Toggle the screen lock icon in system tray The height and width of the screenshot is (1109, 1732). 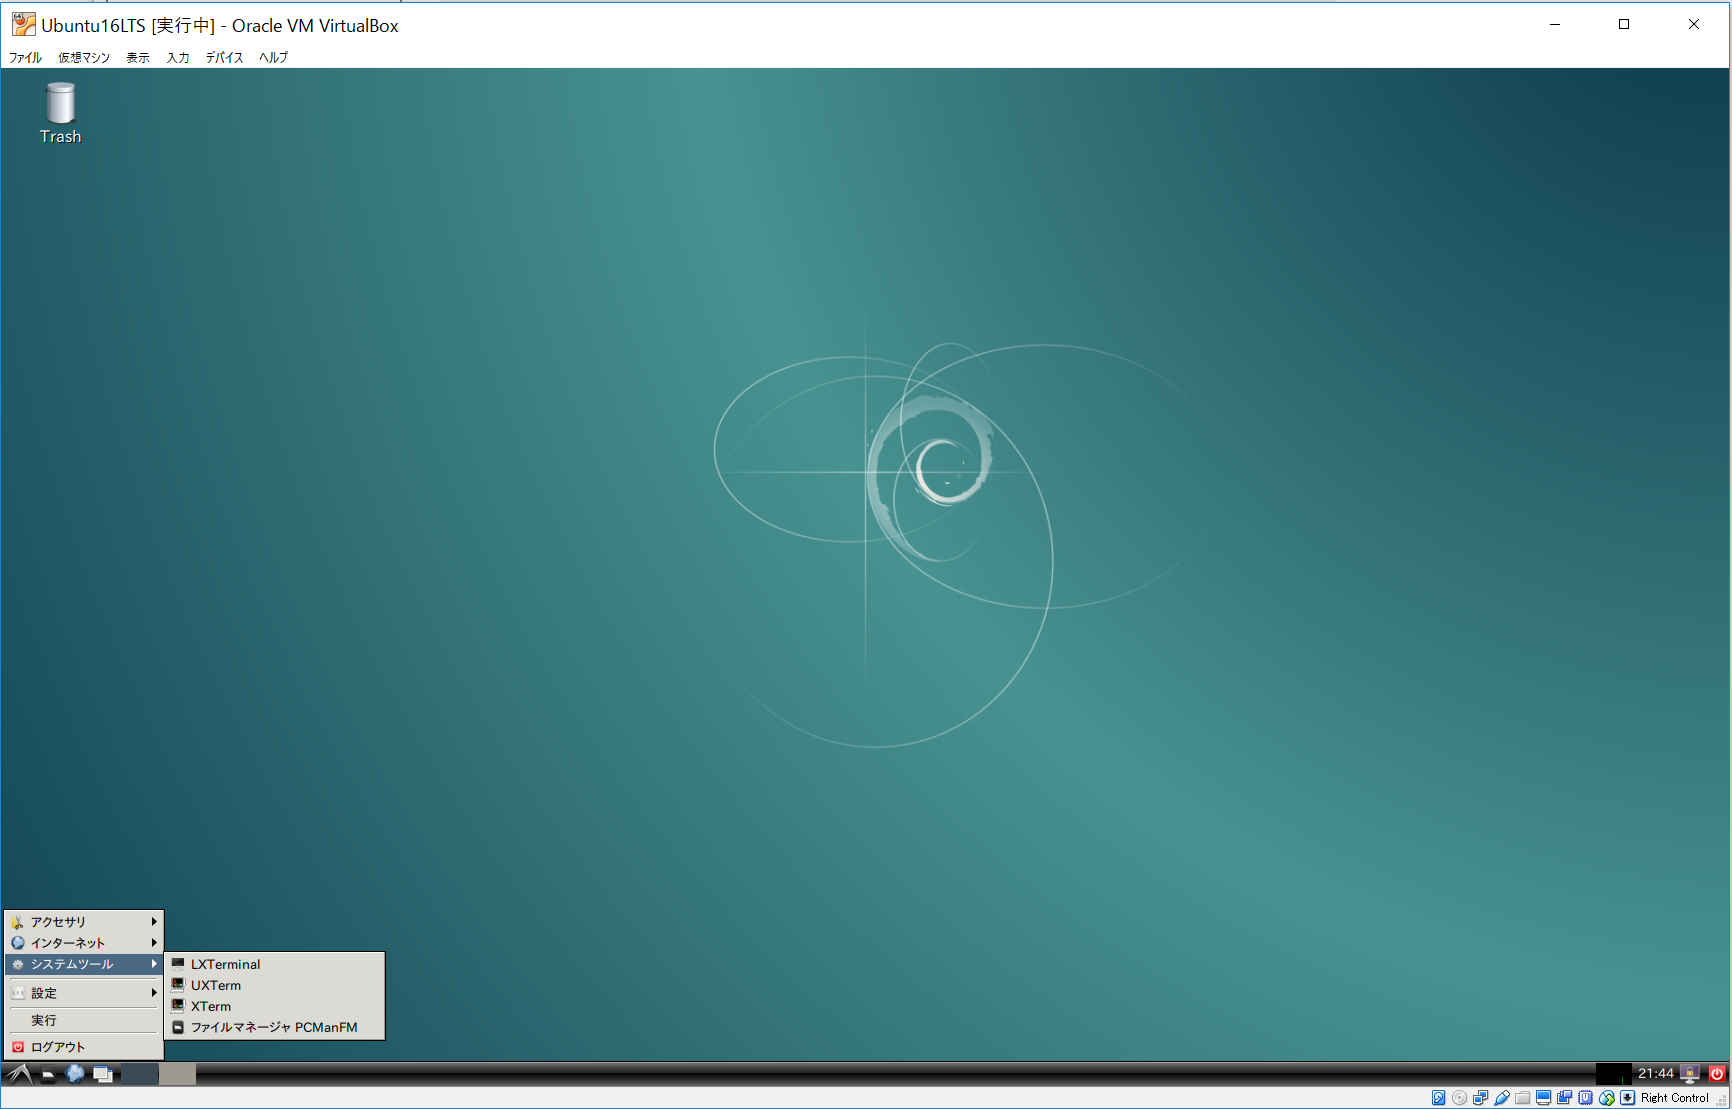(x=1690, y=1073)
